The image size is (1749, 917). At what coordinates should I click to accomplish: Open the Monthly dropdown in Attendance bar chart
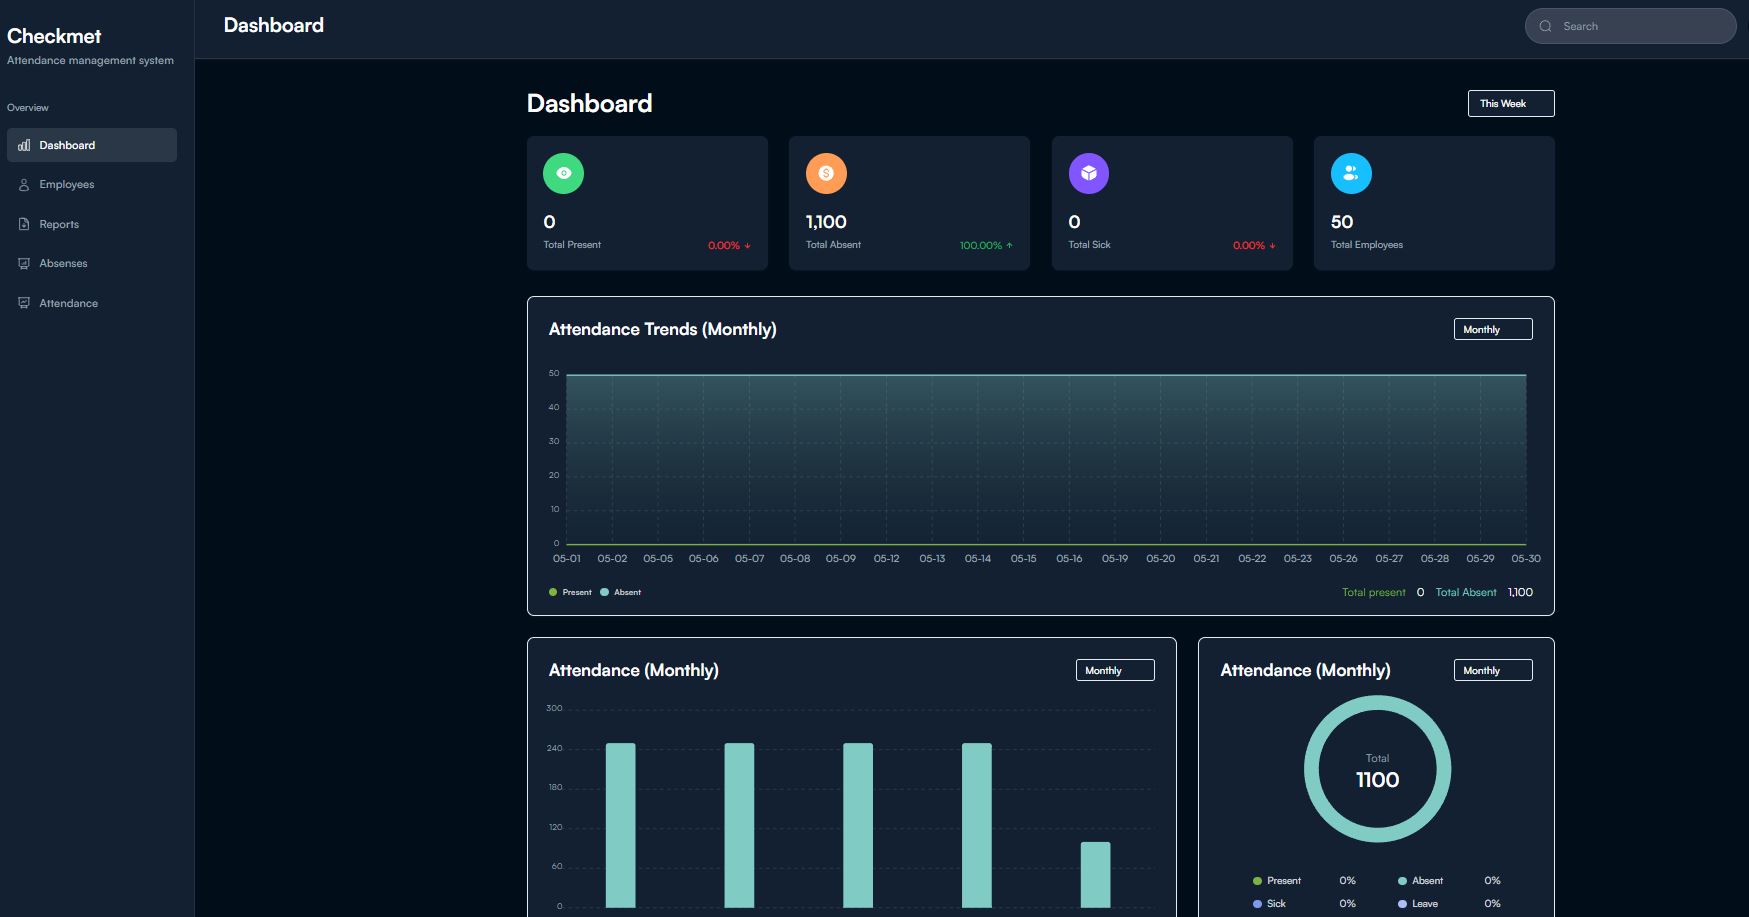1114,670
